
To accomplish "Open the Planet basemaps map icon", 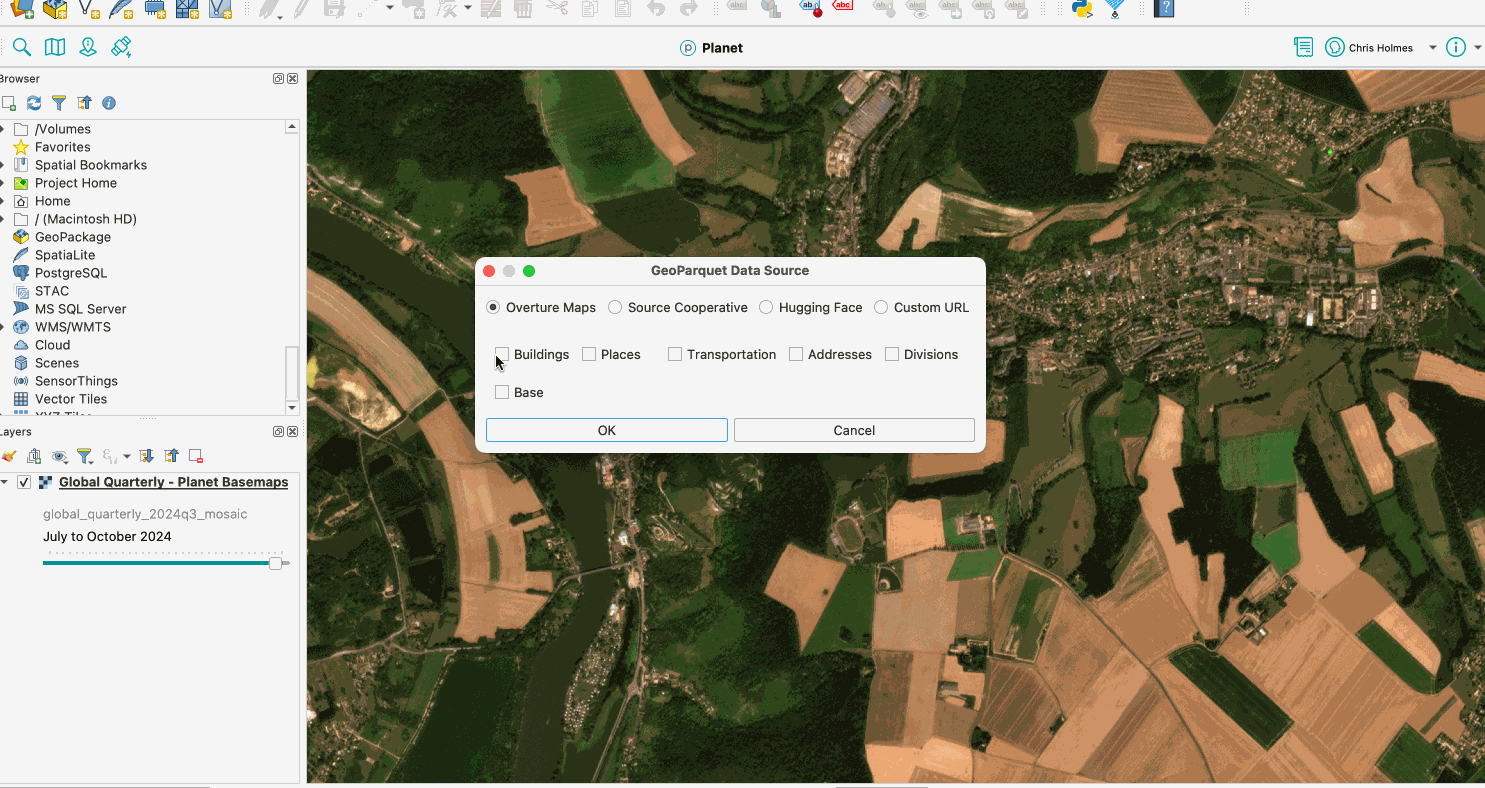I will tap(55, 47).
